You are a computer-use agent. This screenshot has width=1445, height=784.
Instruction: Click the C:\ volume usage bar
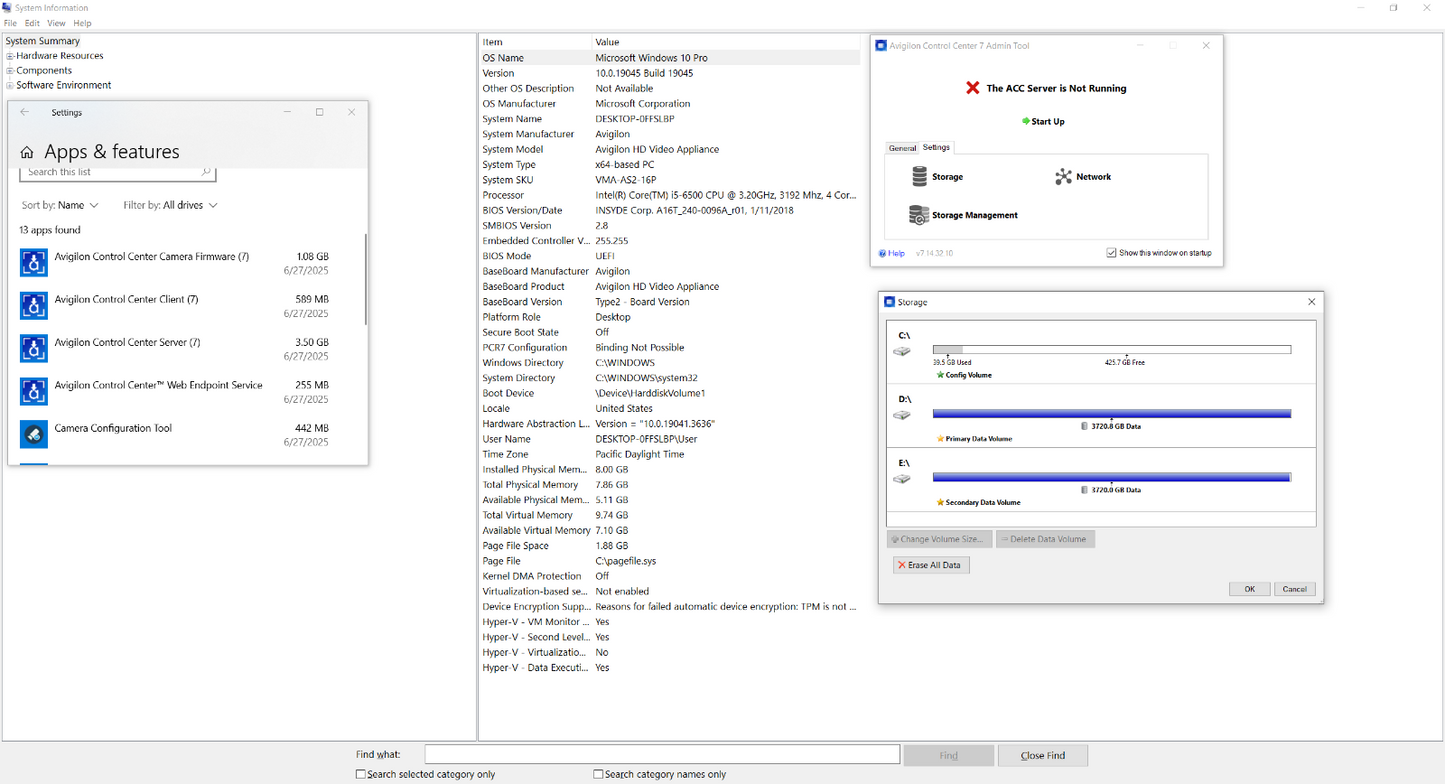1111,350
